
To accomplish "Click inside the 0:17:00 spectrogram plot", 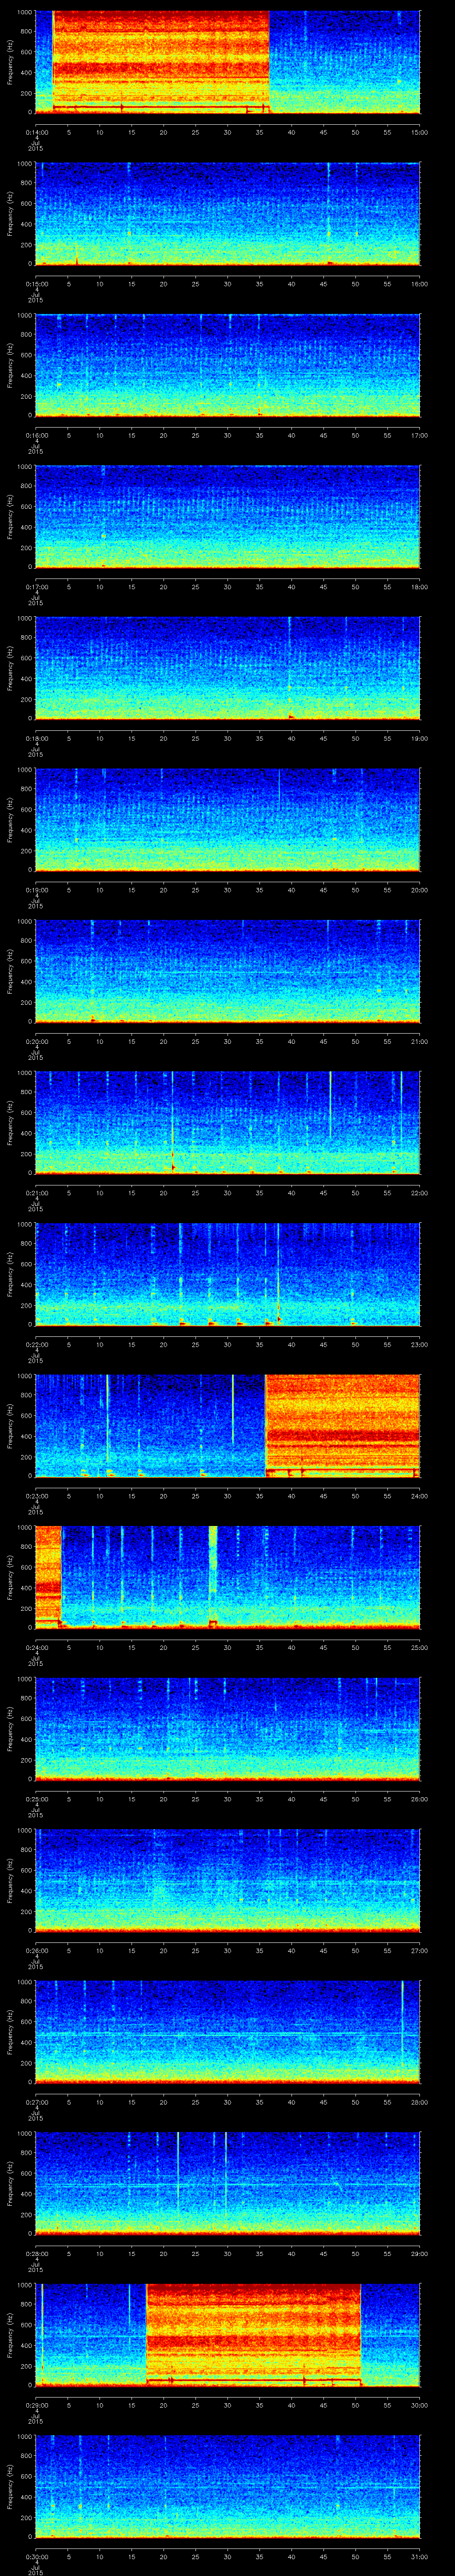I will [228, 517].
